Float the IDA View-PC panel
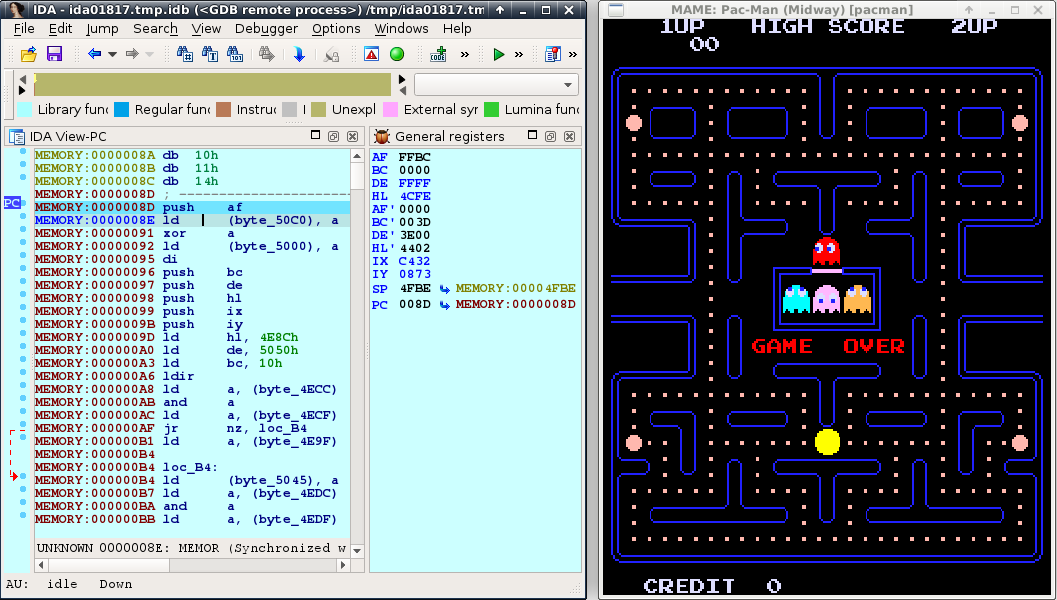Image resolution: width=1057 pixels, height=600 pixels. pos(334,136)
